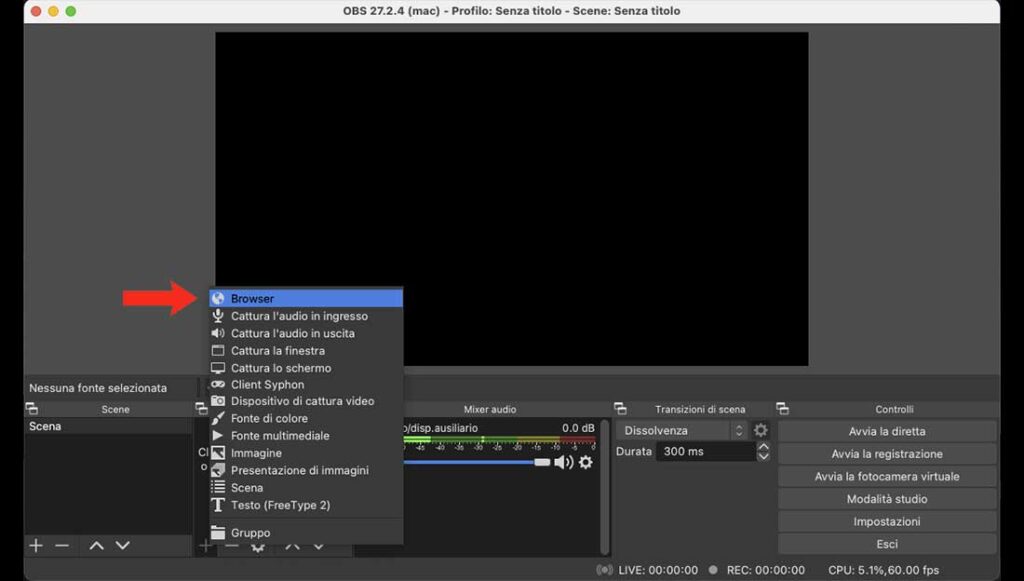The height and width of the screenshot is (581, 1024).
Task: Click the Esci button
Action: (887, 544)
